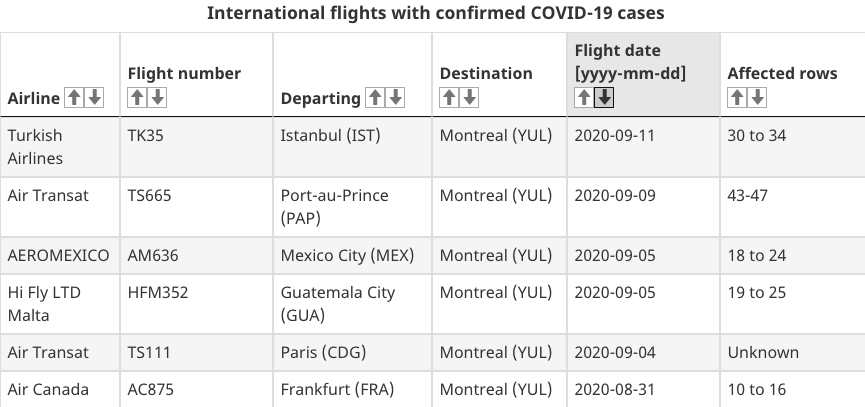Sort Flight number descending arrow

(157, 98)
